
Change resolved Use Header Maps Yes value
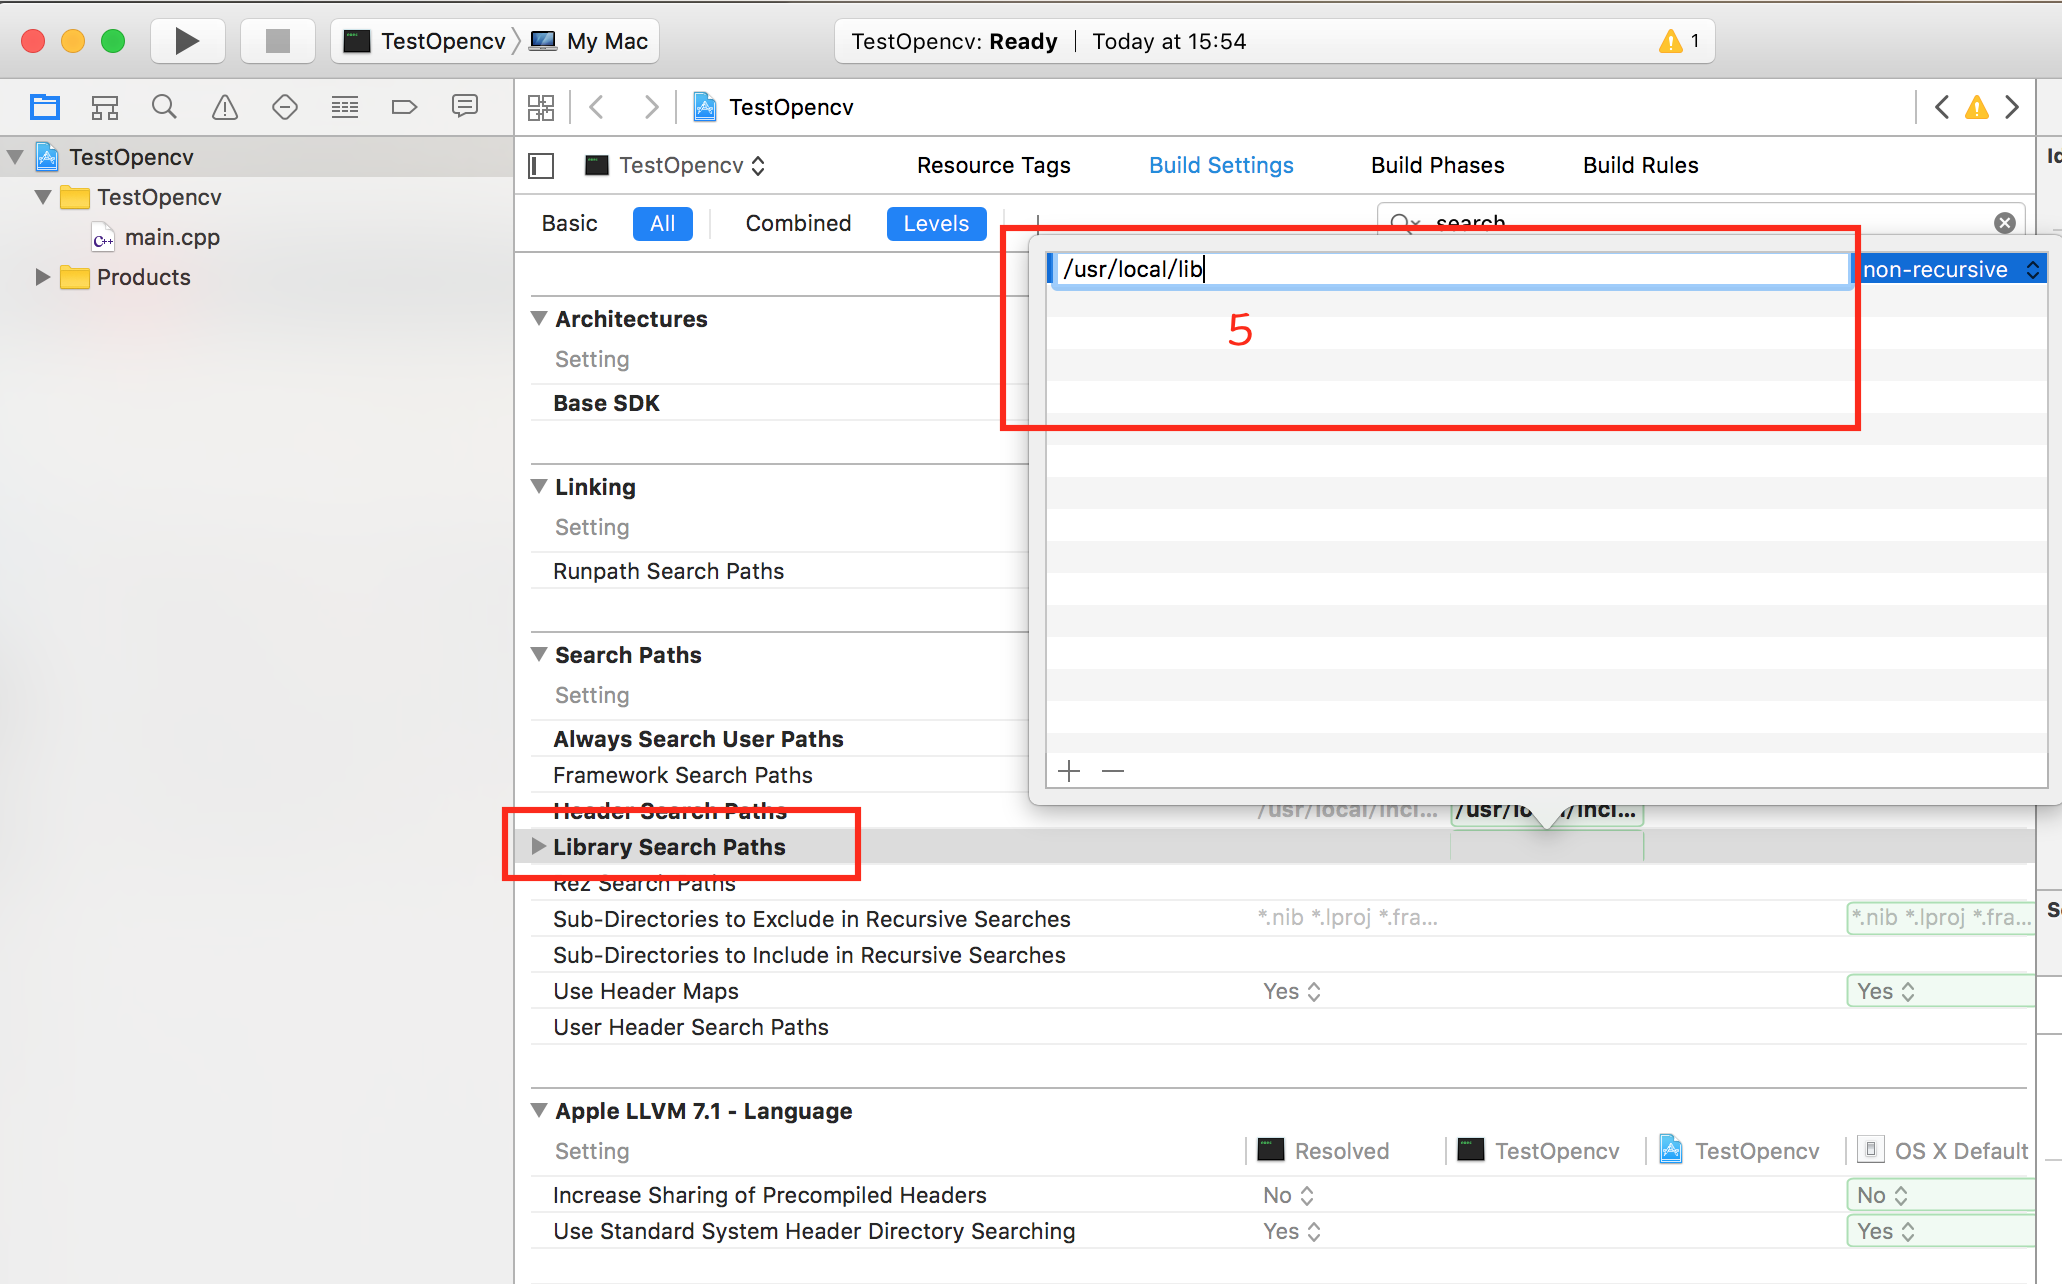1292,991
